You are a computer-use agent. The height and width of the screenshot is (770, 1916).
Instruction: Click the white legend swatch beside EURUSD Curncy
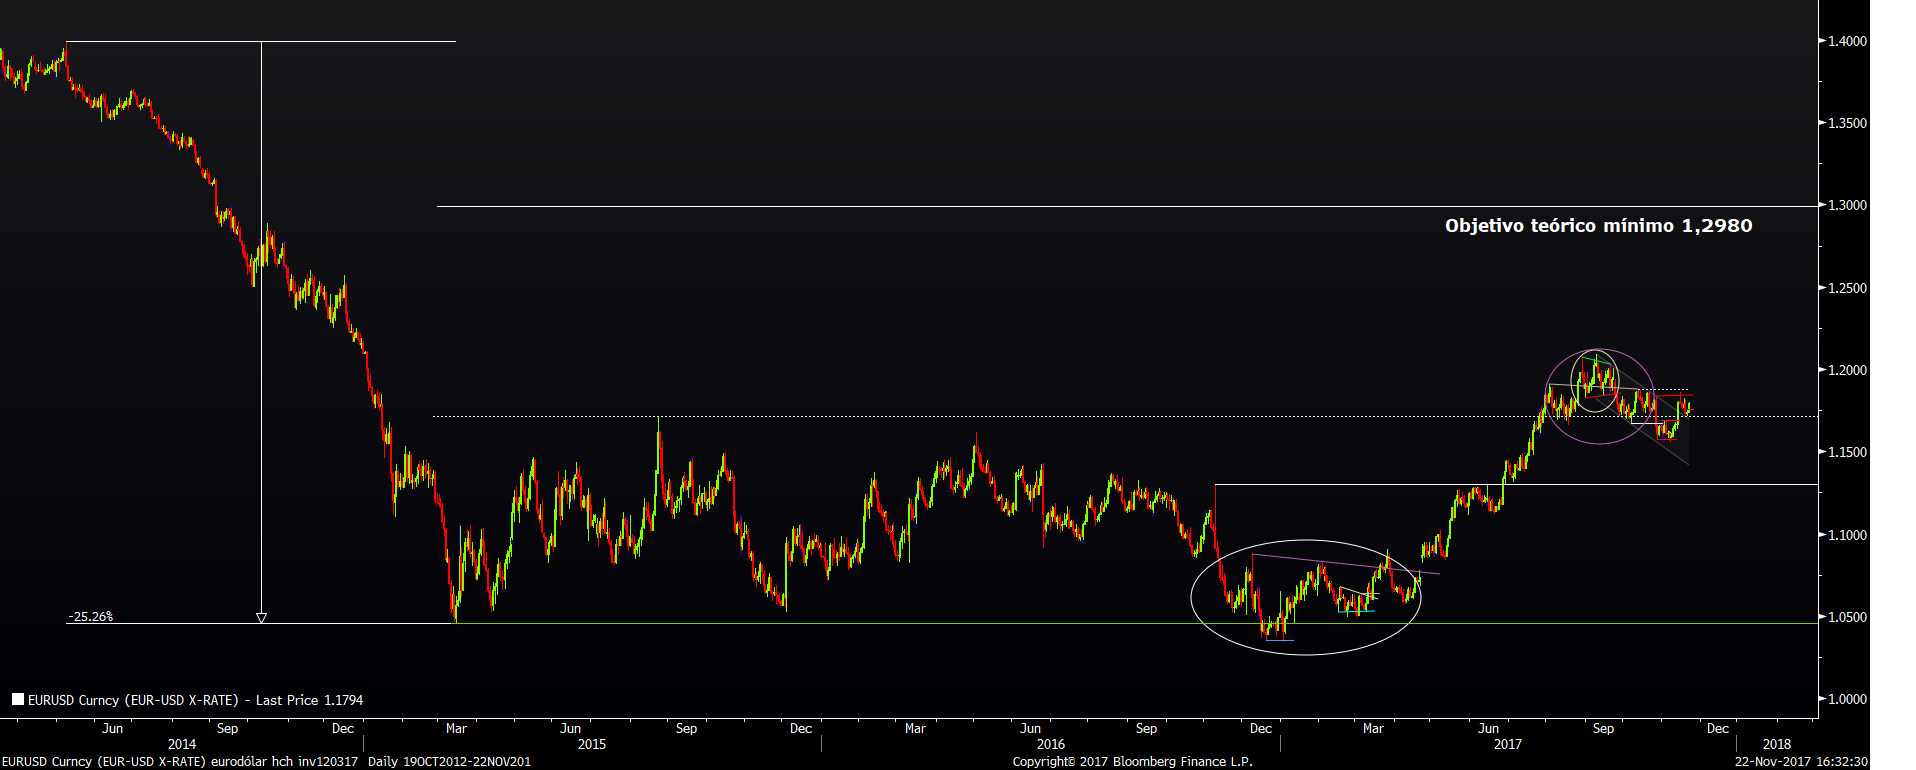(18, 700)
